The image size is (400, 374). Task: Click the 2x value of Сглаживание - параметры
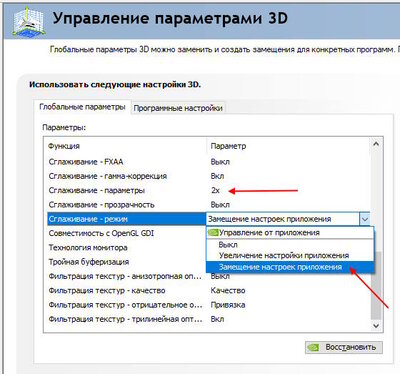pos(215,191)
